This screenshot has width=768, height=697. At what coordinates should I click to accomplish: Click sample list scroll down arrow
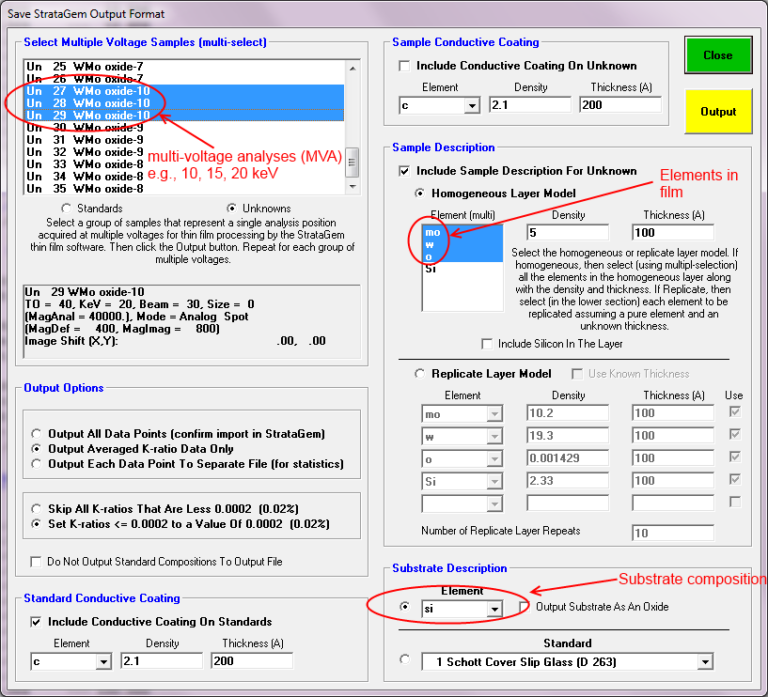pos(353,187)
